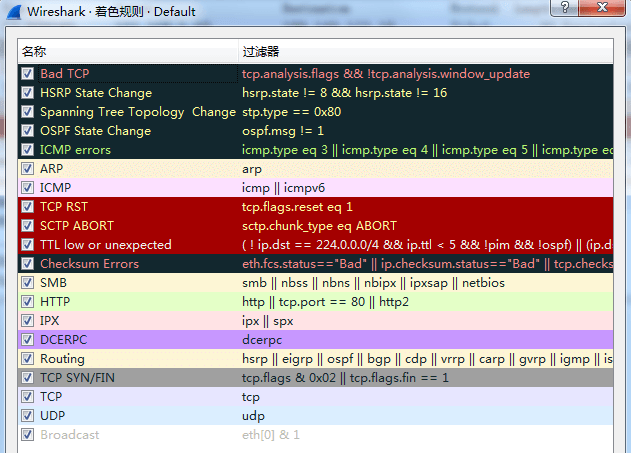Click filter tcp.analysis.flags && !tcp.analysis.window_update
This screenshot has height=453, width=631.
pos(386,74)
